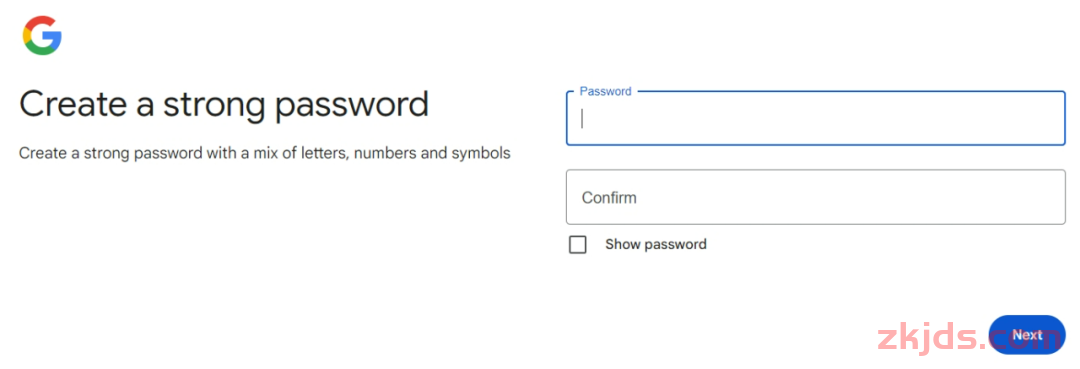Screen dimensions: 1080x369
Task: Click the 'Confirm' placeholder text
Action: pyautogui.click(x=609, y=198)
